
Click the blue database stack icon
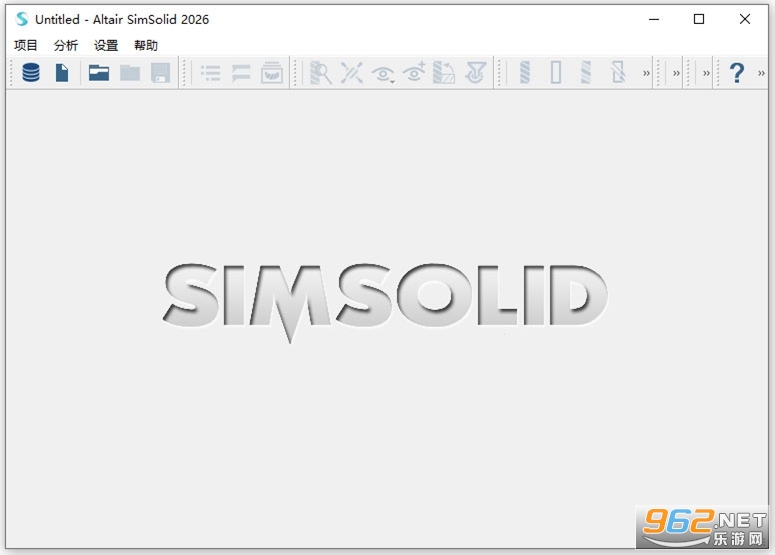click(x=31, y=73)
